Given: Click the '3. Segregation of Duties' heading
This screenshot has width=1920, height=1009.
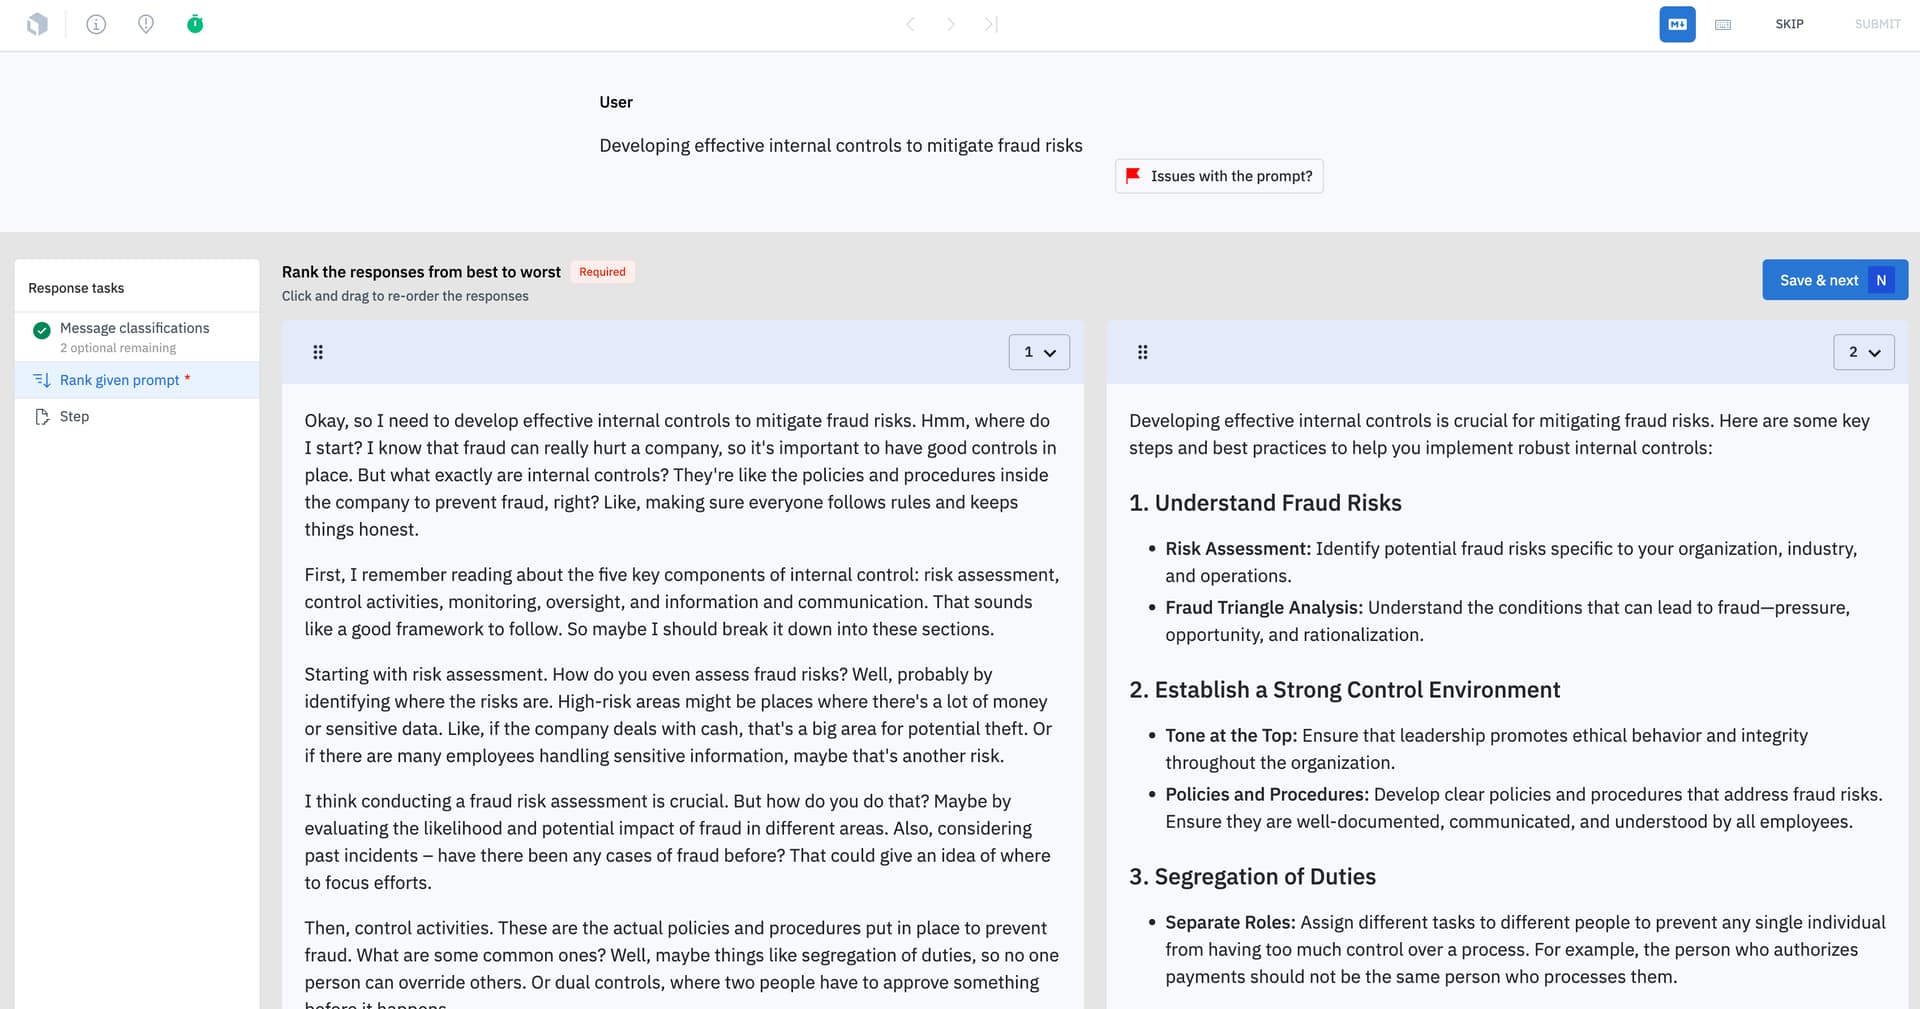Looking at the screenshot, I should tap(1252, 877).
